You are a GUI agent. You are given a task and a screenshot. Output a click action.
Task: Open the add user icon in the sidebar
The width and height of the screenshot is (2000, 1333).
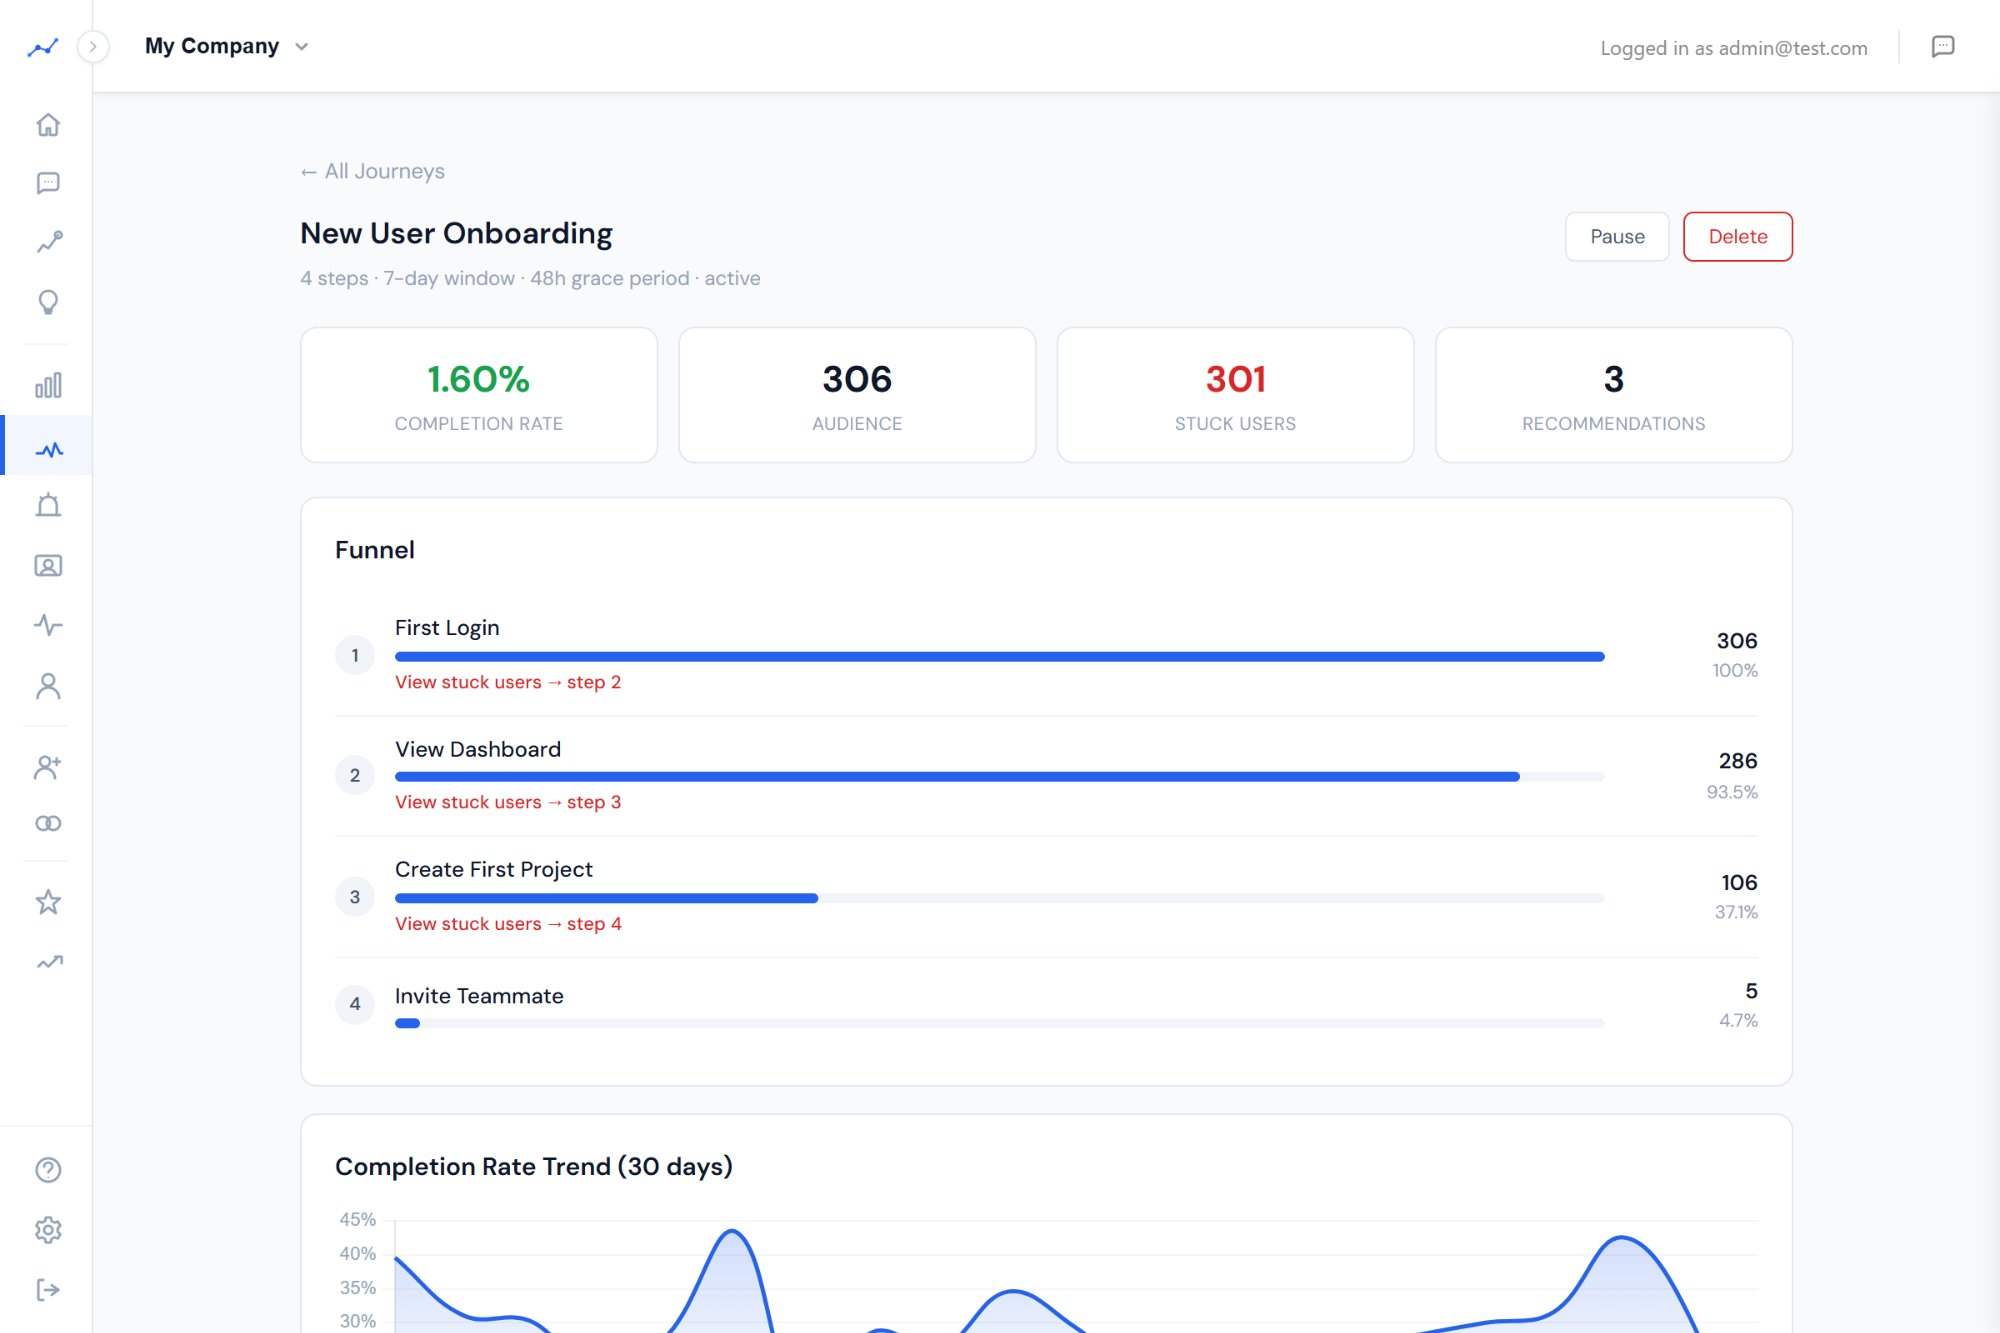48,767
